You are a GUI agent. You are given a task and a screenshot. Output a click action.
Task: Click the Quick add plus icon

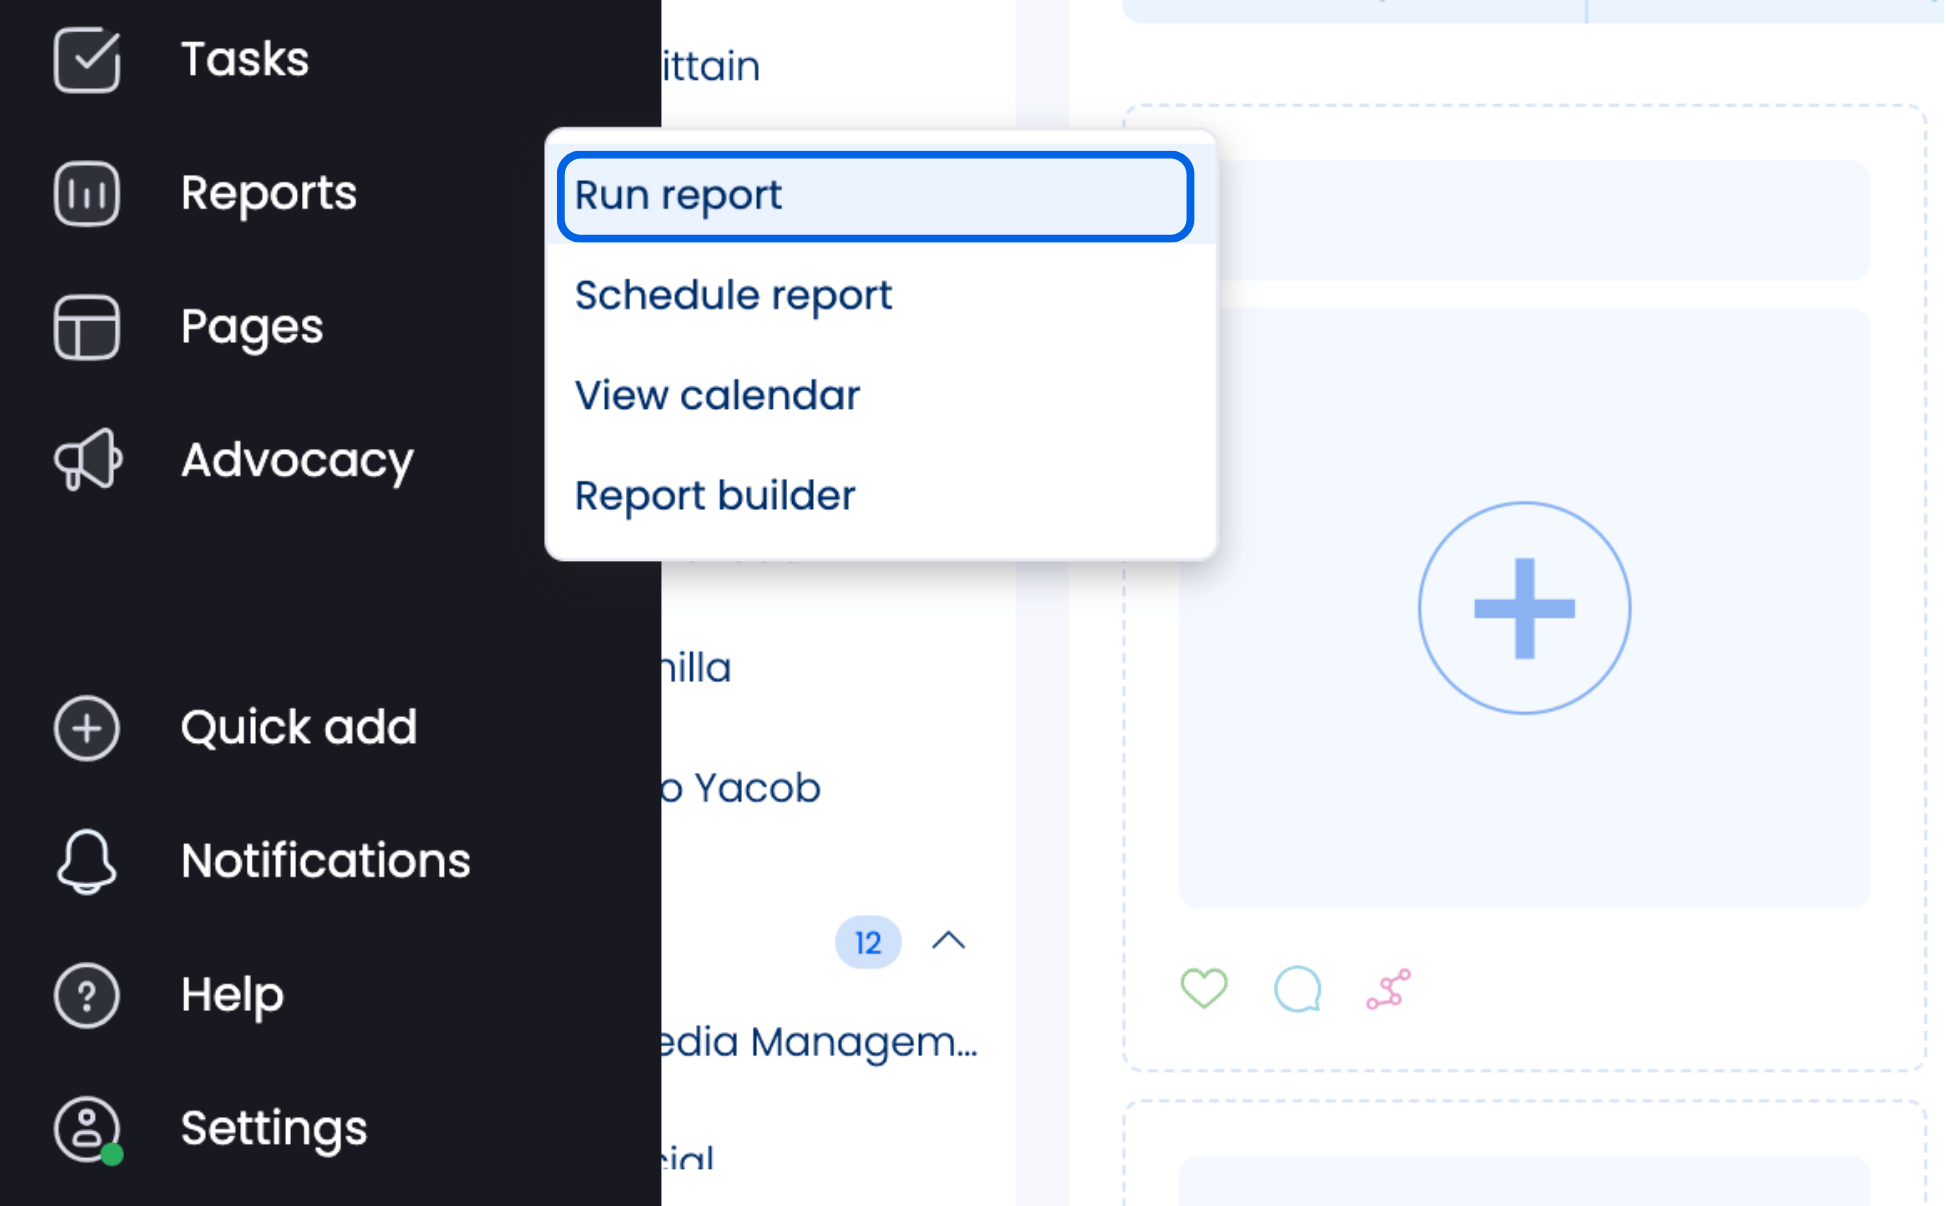pos(87,728)
